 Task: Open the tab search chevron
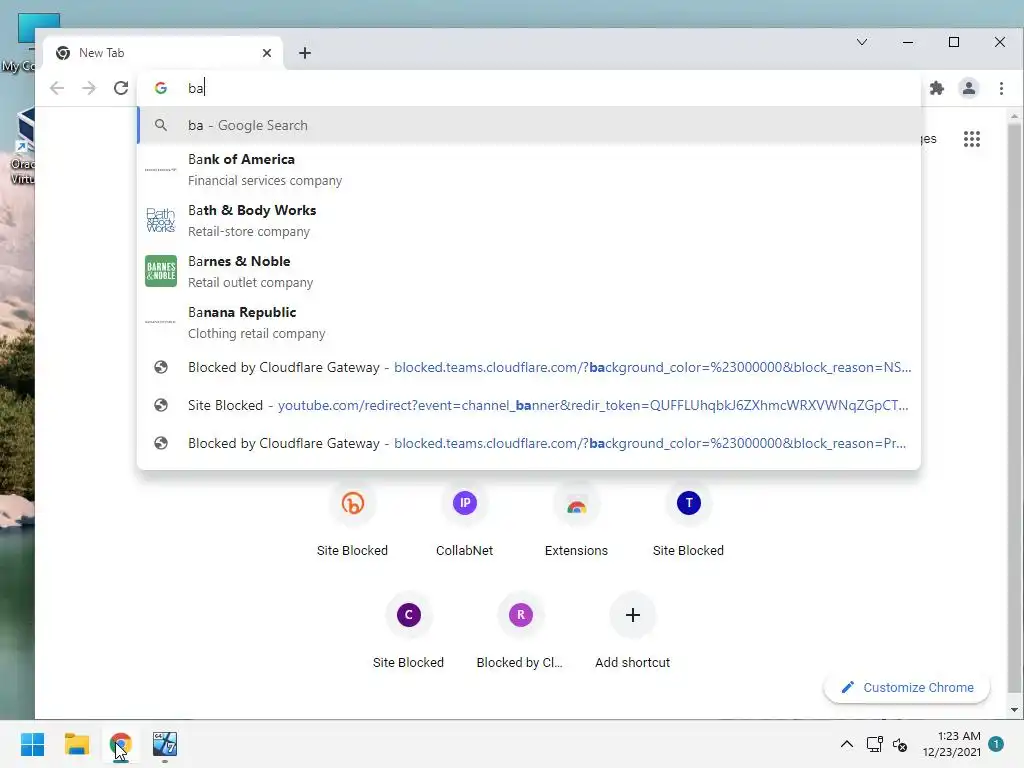[x=862, y=42]
